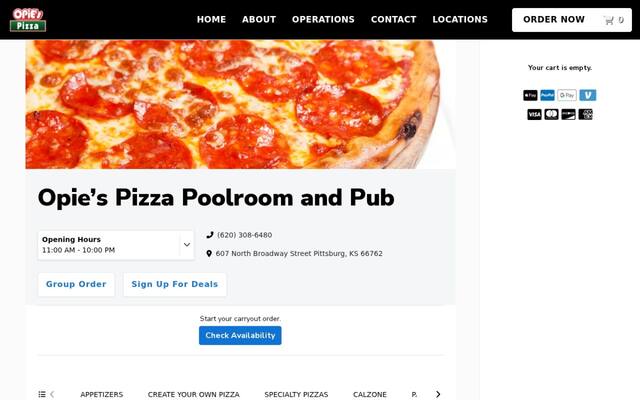Screen dimensions: 640x400
Task: Open the CONTACT nav item
Action: [x=393, y=20]
